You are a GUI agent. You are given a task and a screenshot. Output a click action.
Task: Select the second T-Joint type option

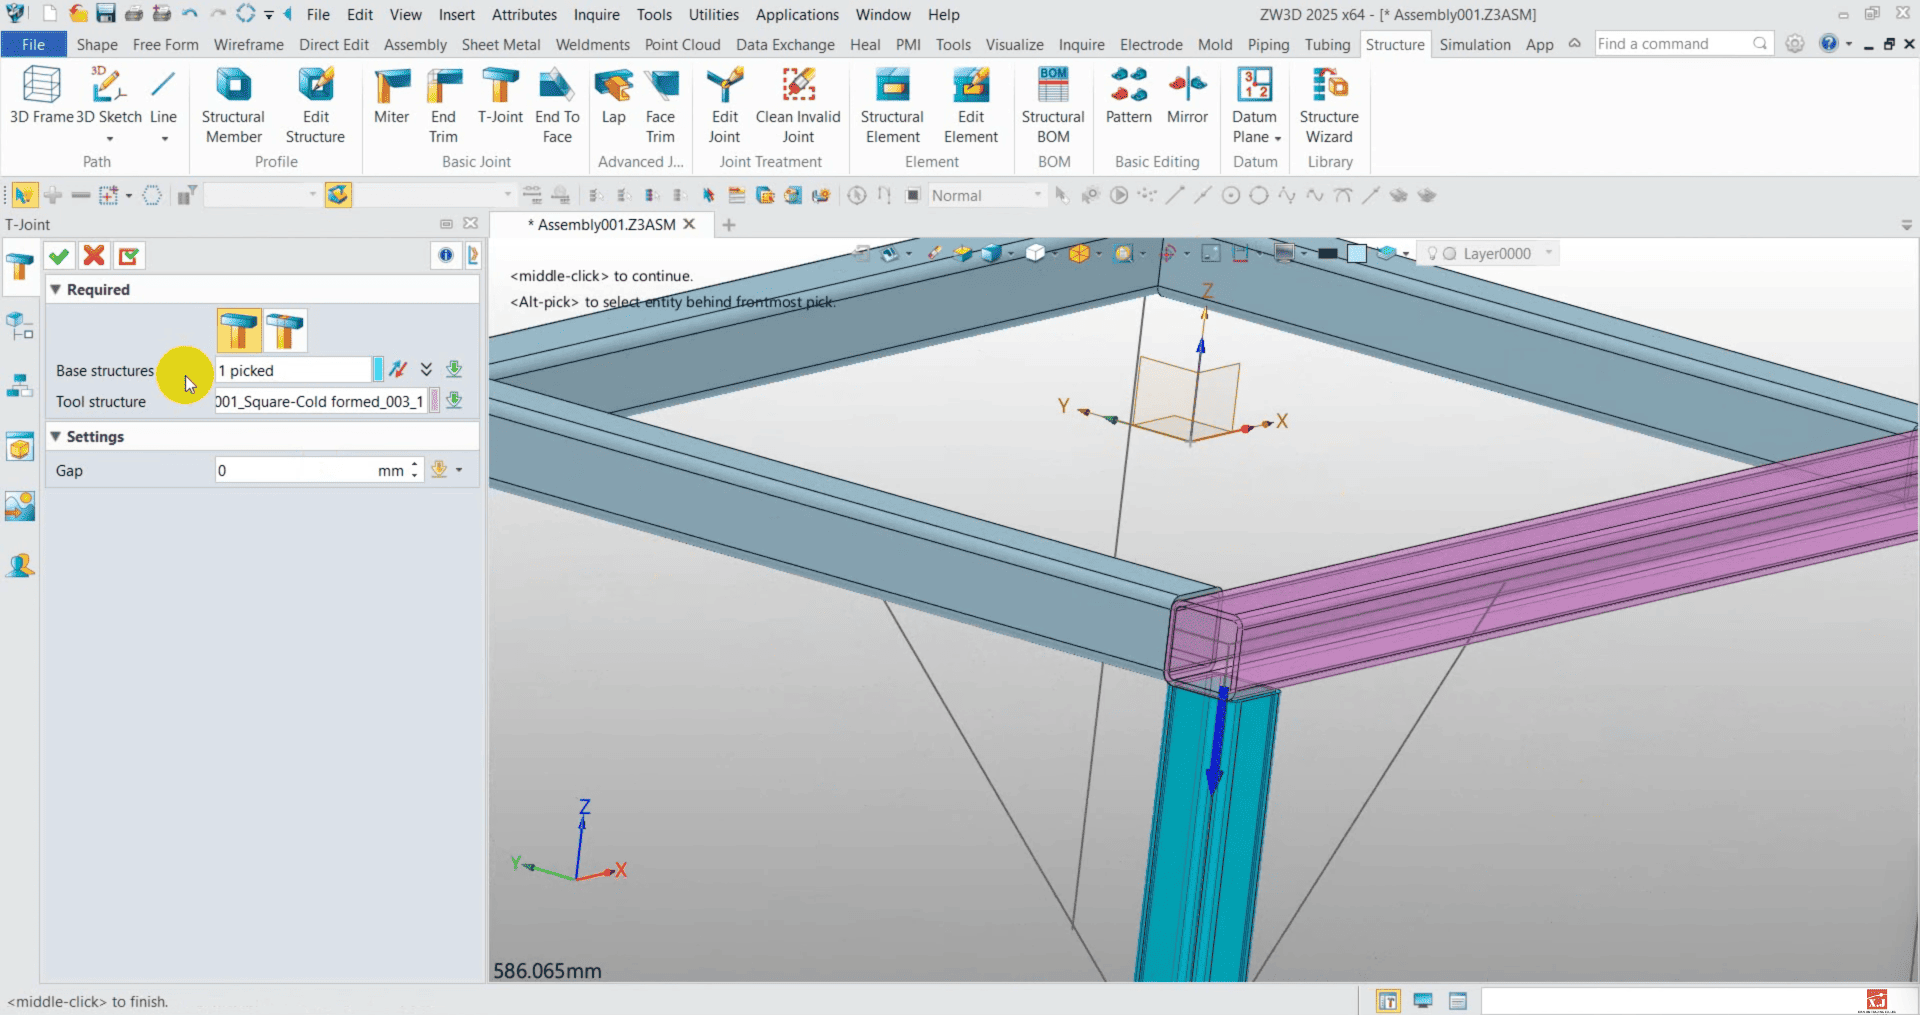pos(285,330)
